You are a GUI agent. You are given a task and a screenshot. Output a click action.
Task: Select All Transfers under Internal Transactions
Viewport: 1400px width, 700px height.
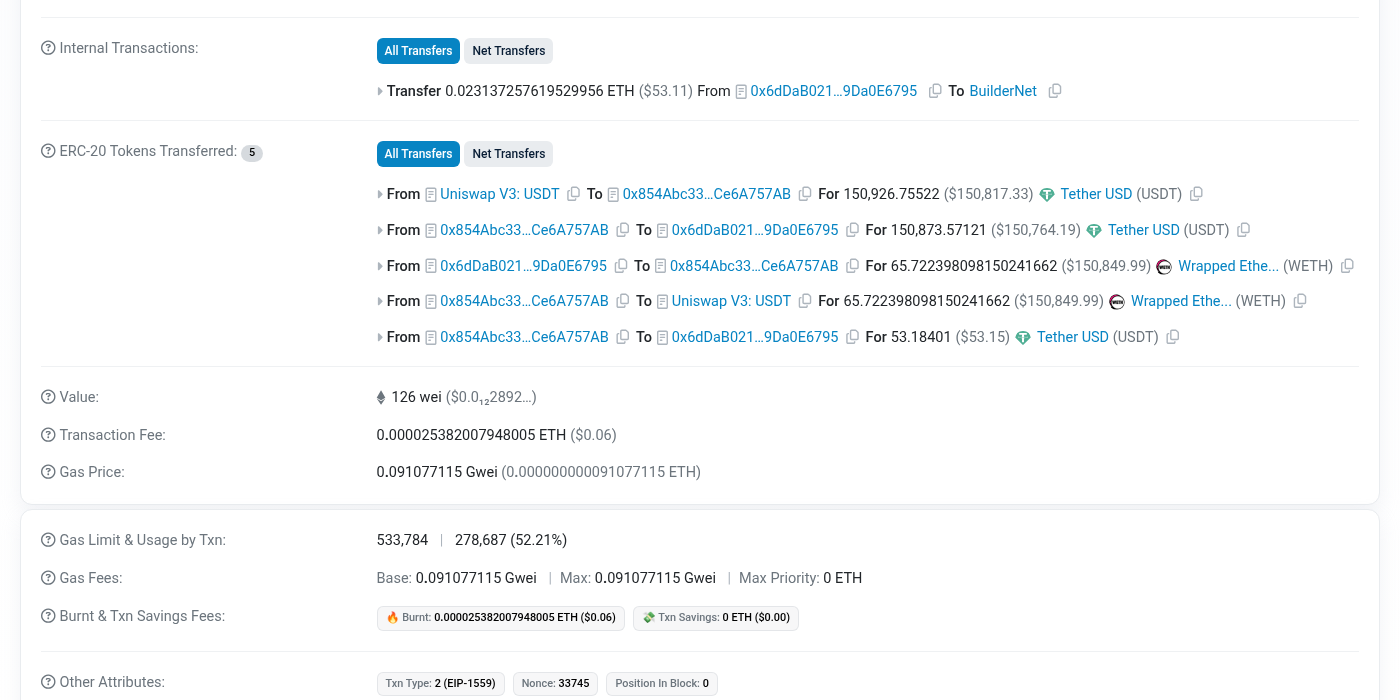418,51
